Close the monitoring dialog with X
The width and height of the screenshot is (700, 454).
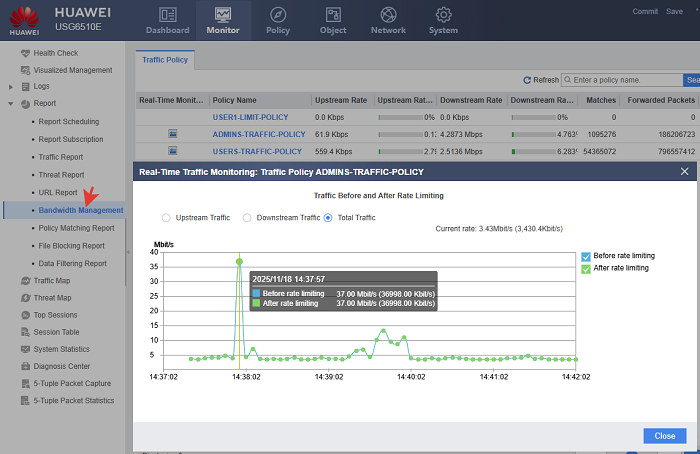pyautogui.click(x=685, y=172)
